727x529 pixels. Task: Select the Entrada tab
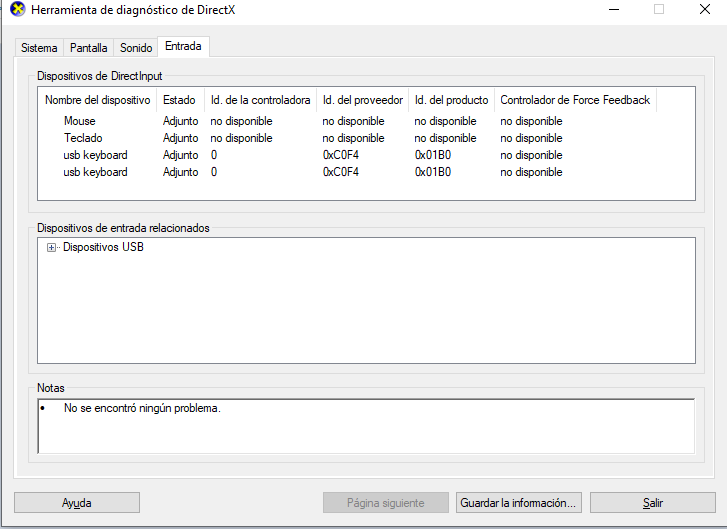pos(183,46)
